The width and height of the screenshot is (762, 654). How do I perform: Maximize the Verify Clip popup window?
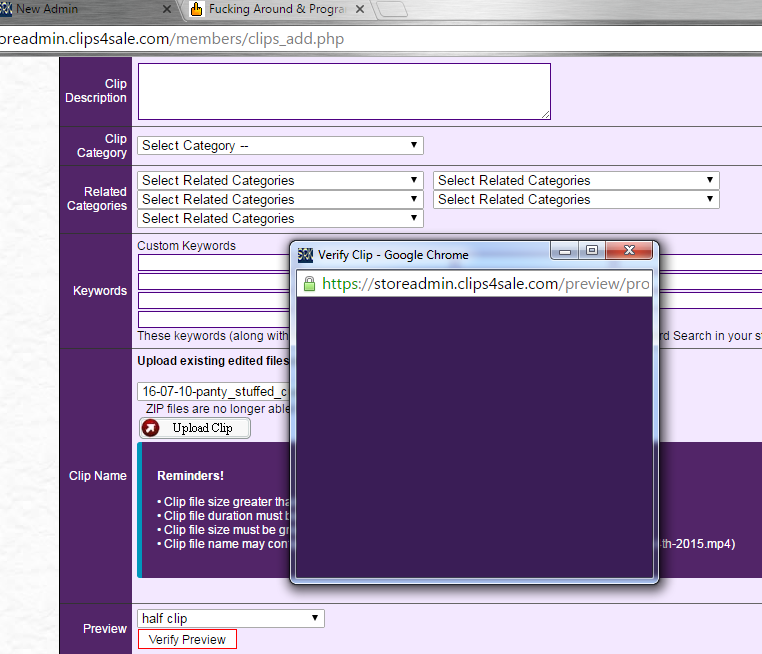coord(592,251)
